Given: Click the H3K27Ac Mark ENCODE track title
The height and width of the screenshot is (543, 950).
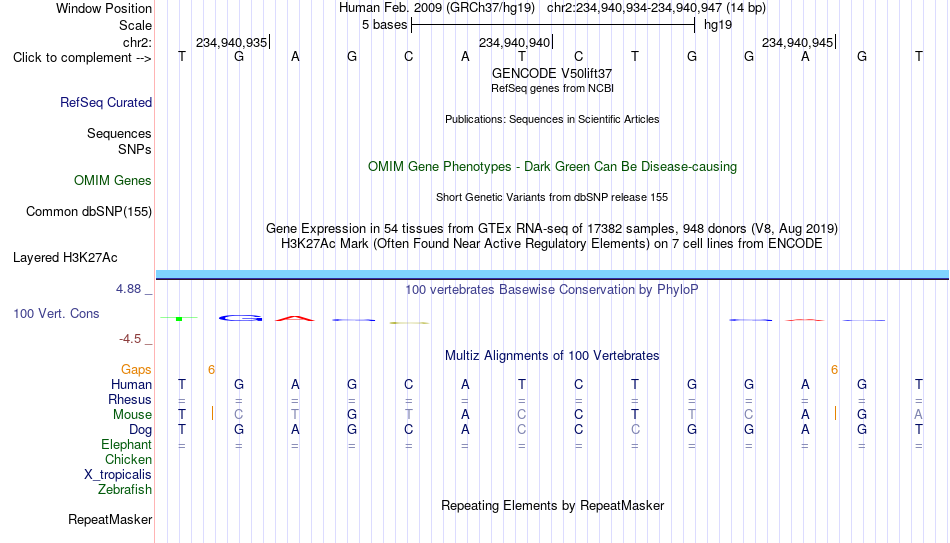Looking at the screenshot, I should 552,244.
